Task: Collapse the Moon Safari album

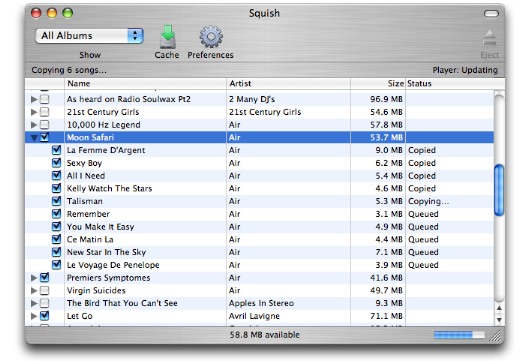Action: (34, 138)
